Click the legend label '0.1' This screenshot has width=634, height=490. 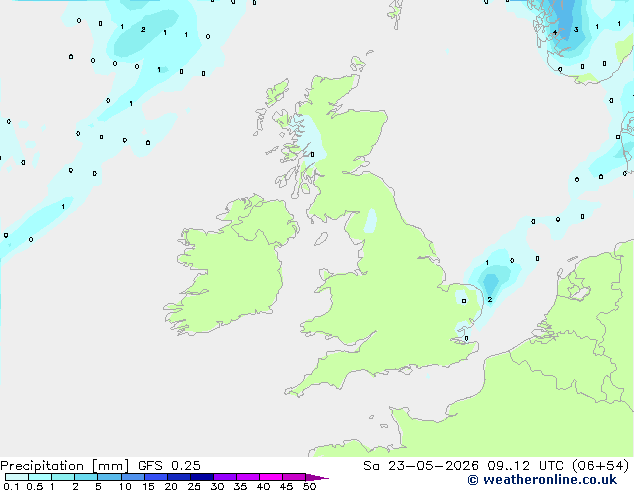(x=11, y=486)
